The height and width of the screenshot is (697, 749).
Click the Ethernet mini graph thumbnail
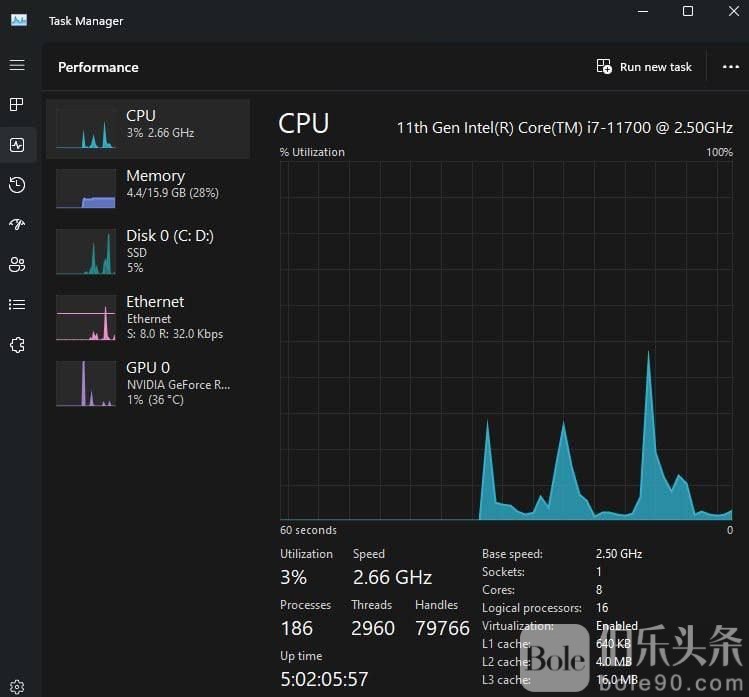click(86, 318)
